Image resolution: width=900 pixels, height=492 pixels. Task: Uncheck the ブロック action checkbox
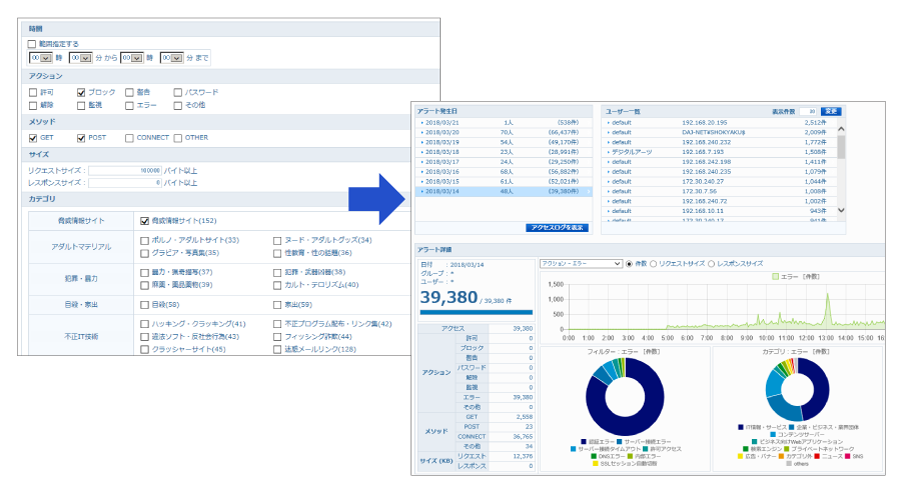coord(82,92)
